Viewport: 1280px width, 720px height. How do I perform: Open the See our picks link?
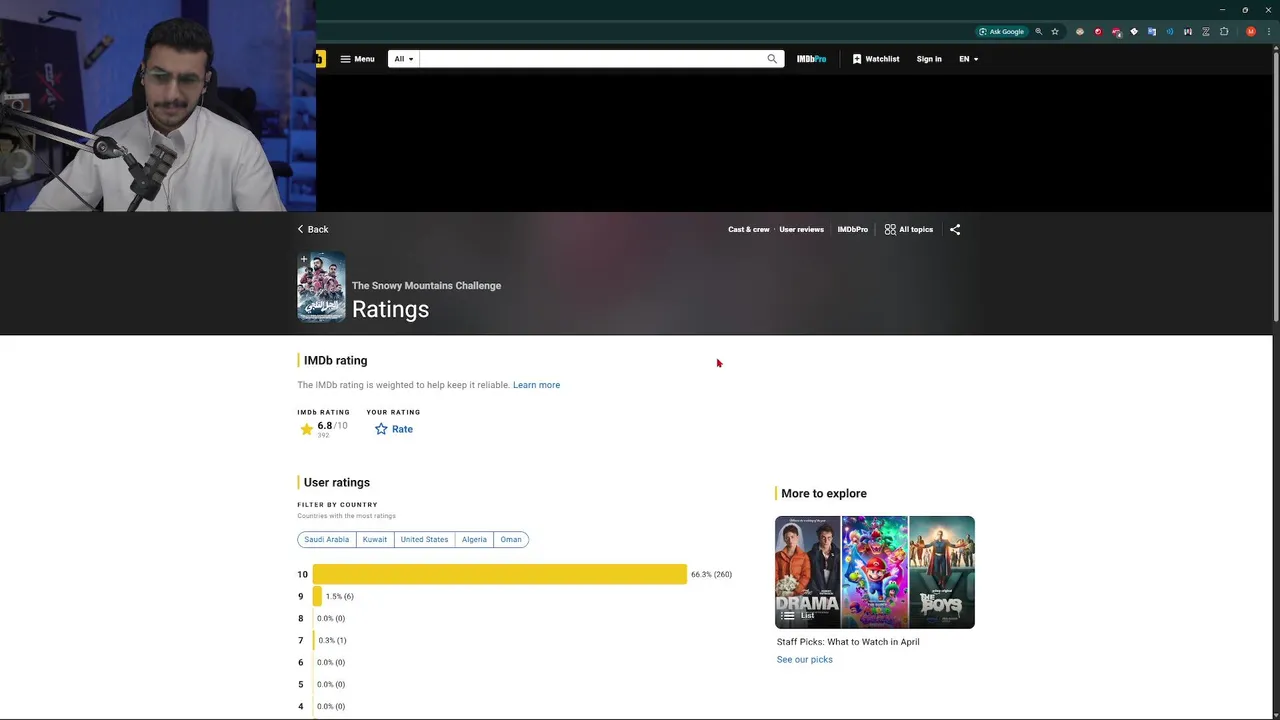tap(804, 660)
